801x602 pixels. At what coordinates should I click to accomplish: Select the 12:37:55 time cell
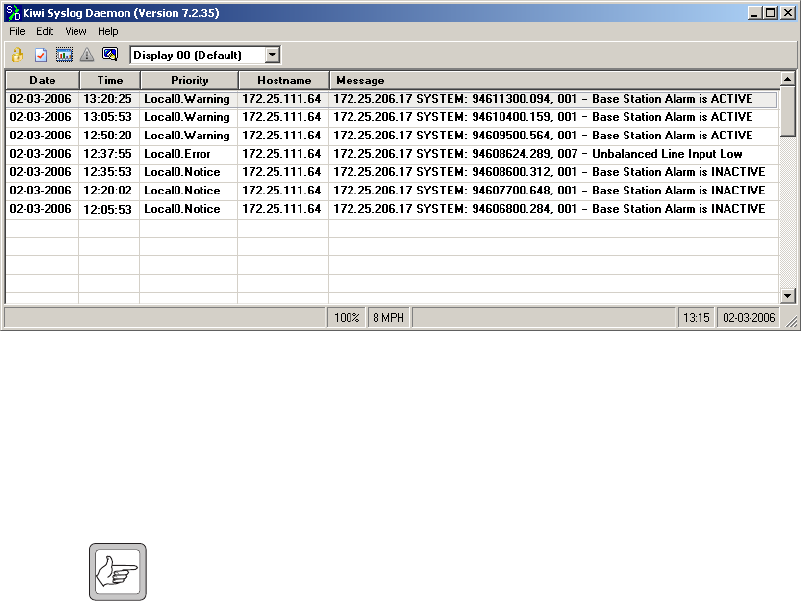tap(109, 154)
